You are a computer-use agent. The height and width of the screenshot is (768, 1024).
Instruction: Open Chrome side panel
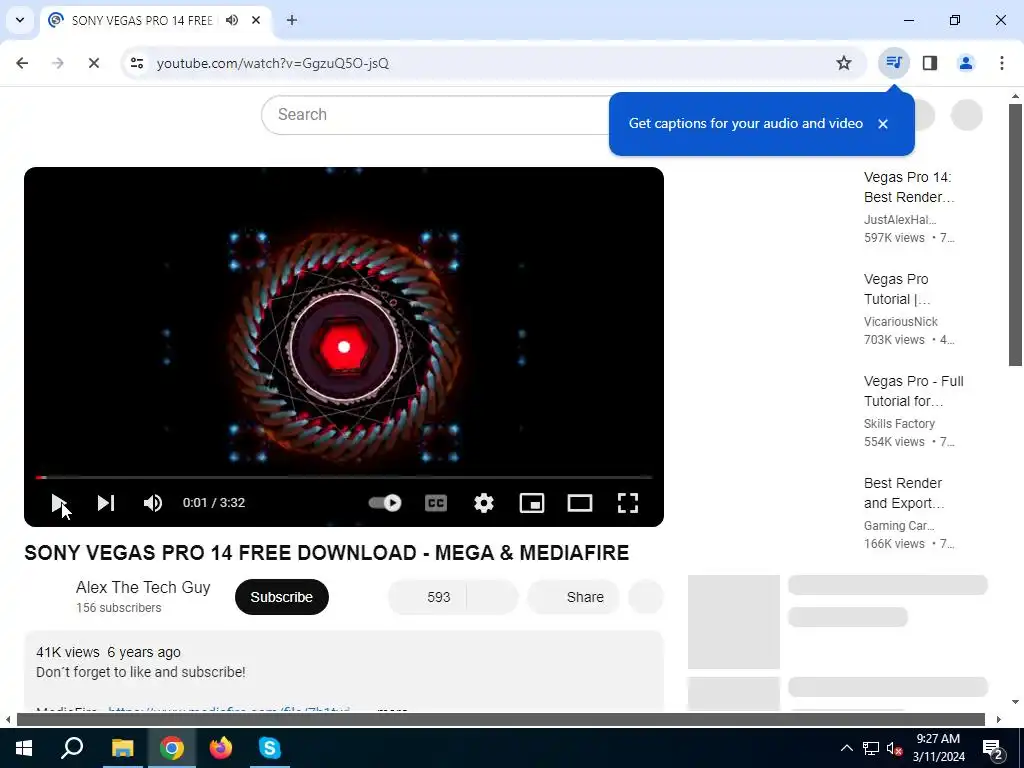coord(930,63)
